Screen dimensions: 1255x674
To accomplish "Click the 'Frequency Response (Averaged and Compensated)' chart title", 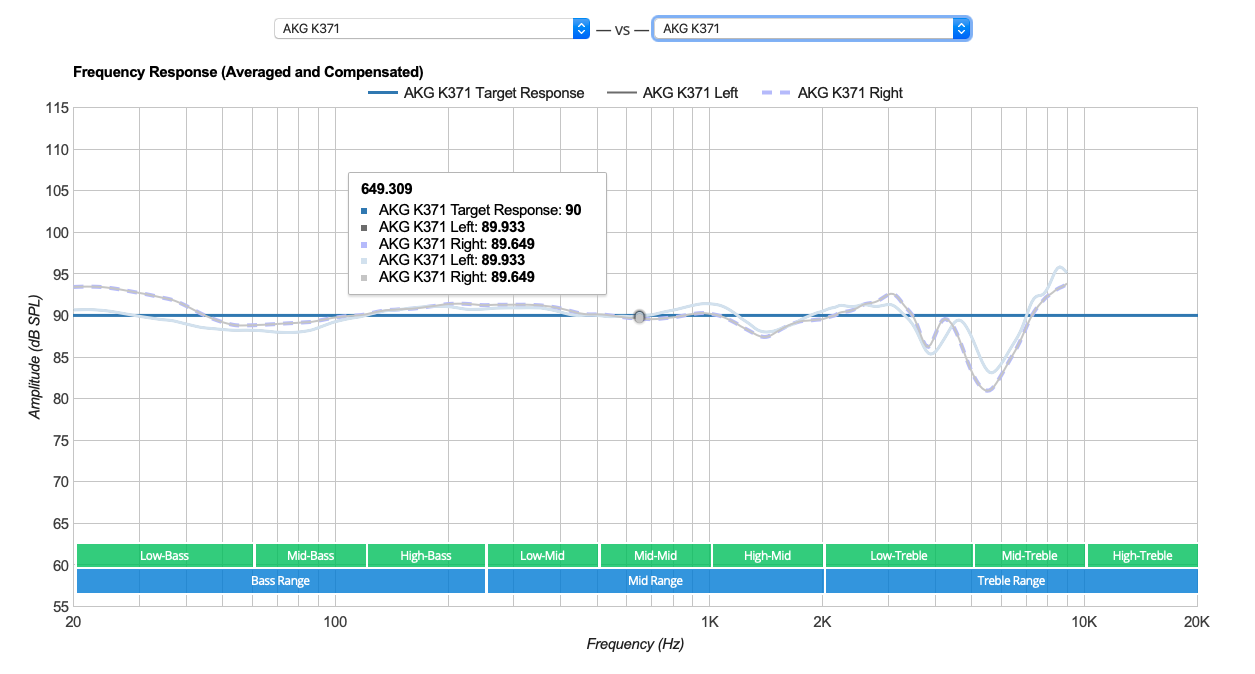I will 248,72.
